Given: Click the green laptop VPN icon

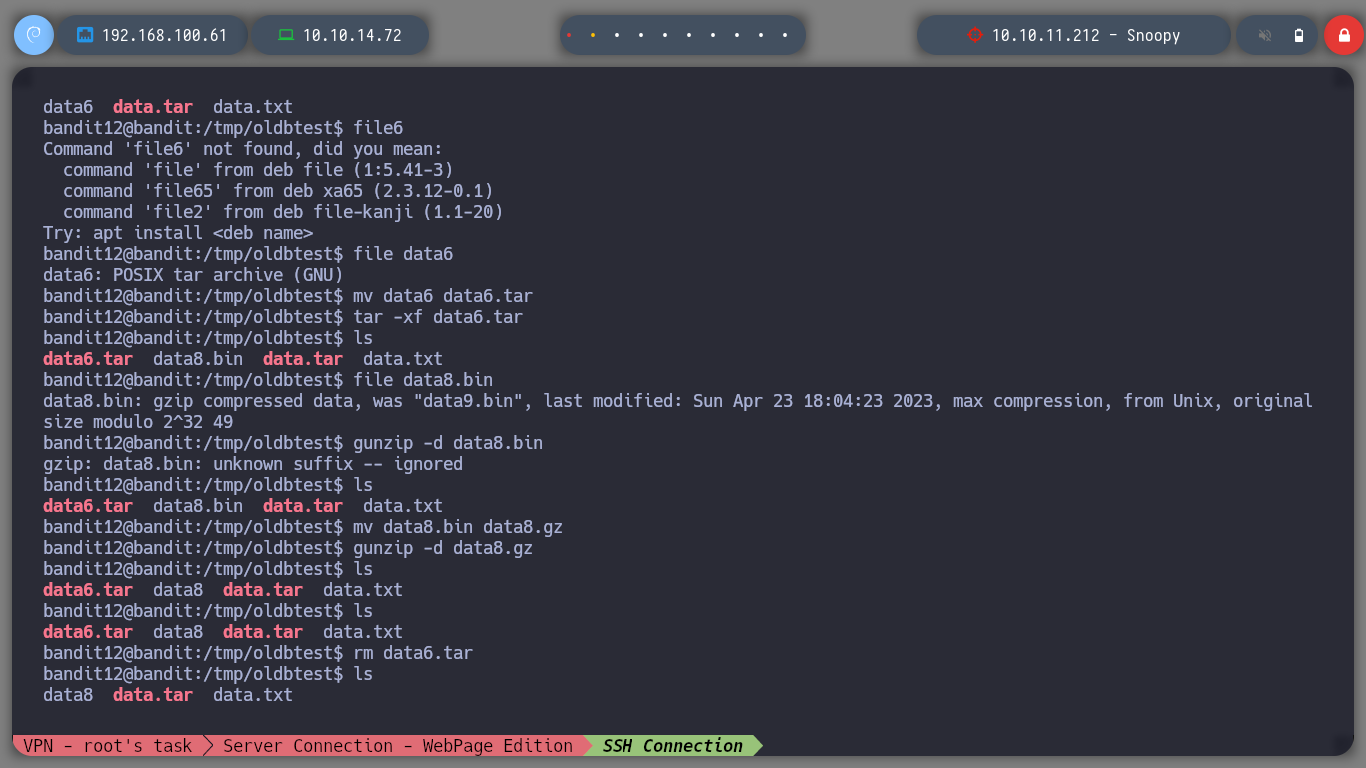Looking at the screenshot, I should 286,35.
